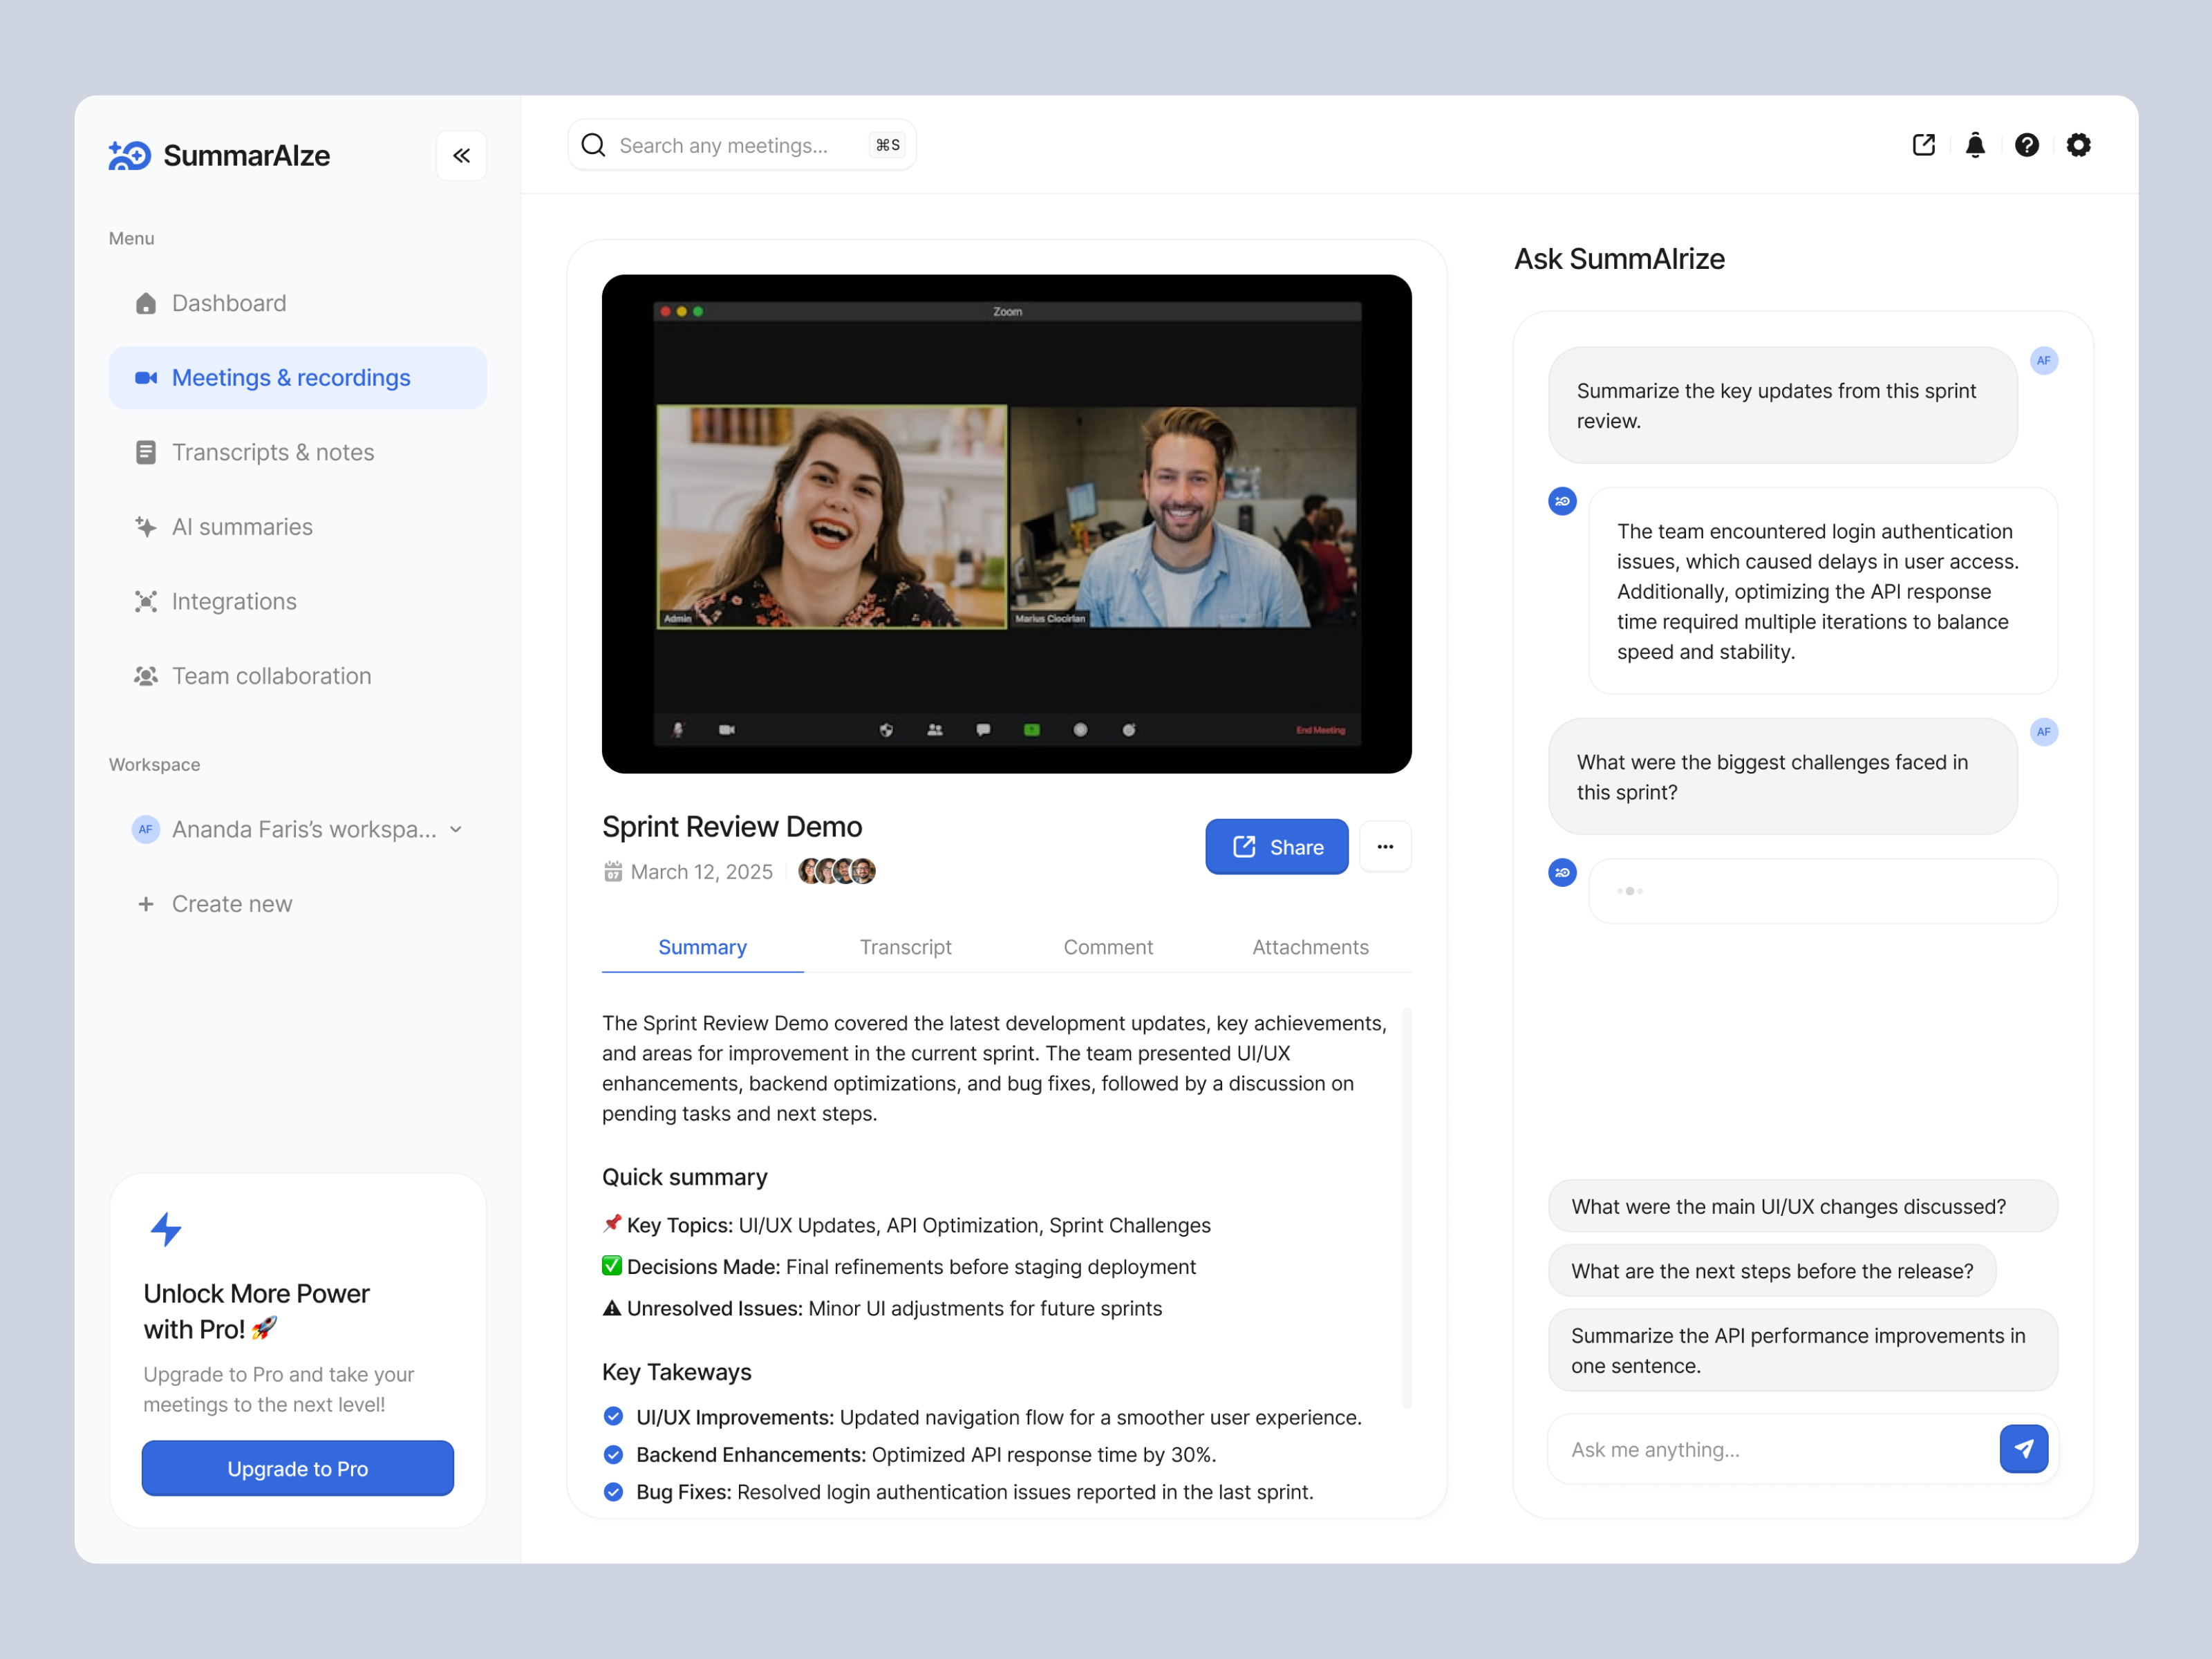Open the notifications bell
Viewport: 2212px width, 1659px height.
1975,145
